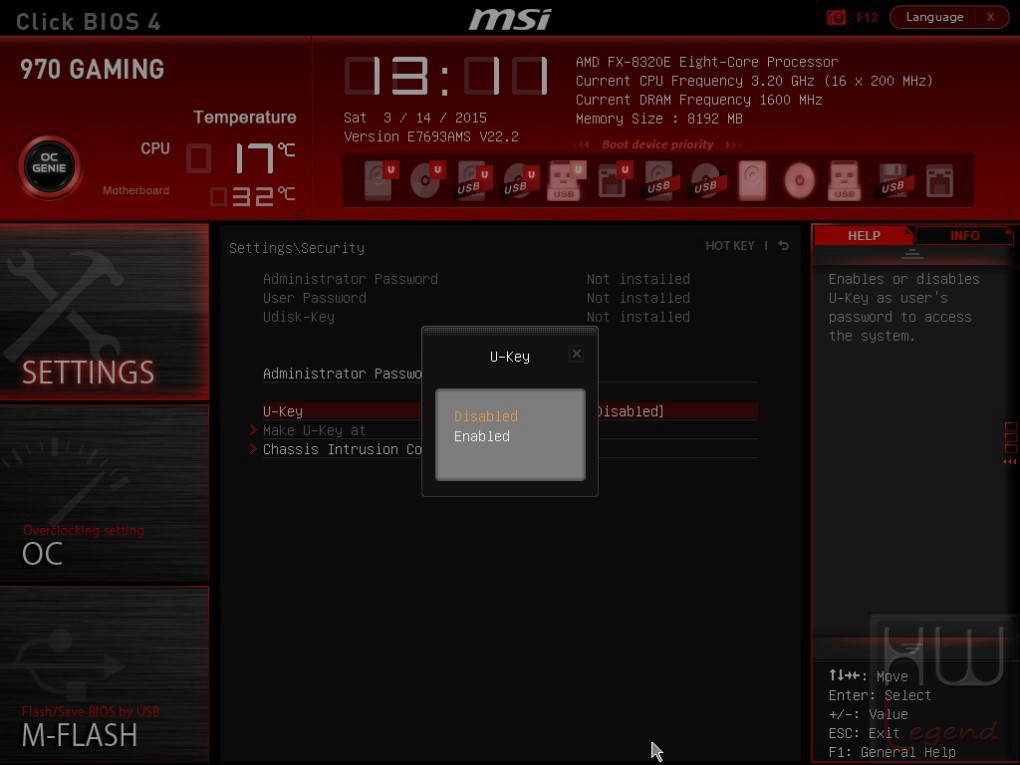Open the HOT KEY list
Image resolution: width=1020 pixels, height=765 pixels.
[730, 246]
